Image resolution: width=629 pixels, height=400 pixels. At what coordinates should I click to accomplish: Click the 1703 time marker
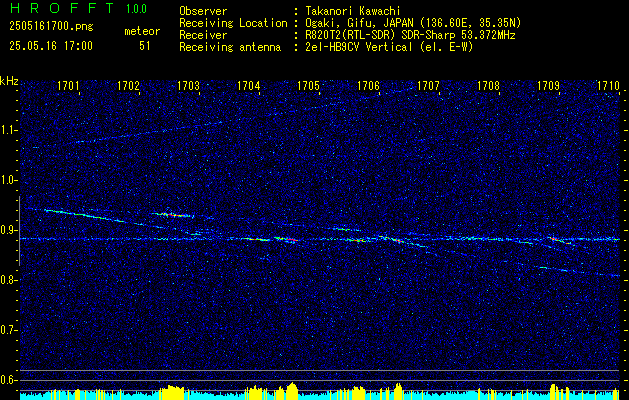tap(189, 85)
